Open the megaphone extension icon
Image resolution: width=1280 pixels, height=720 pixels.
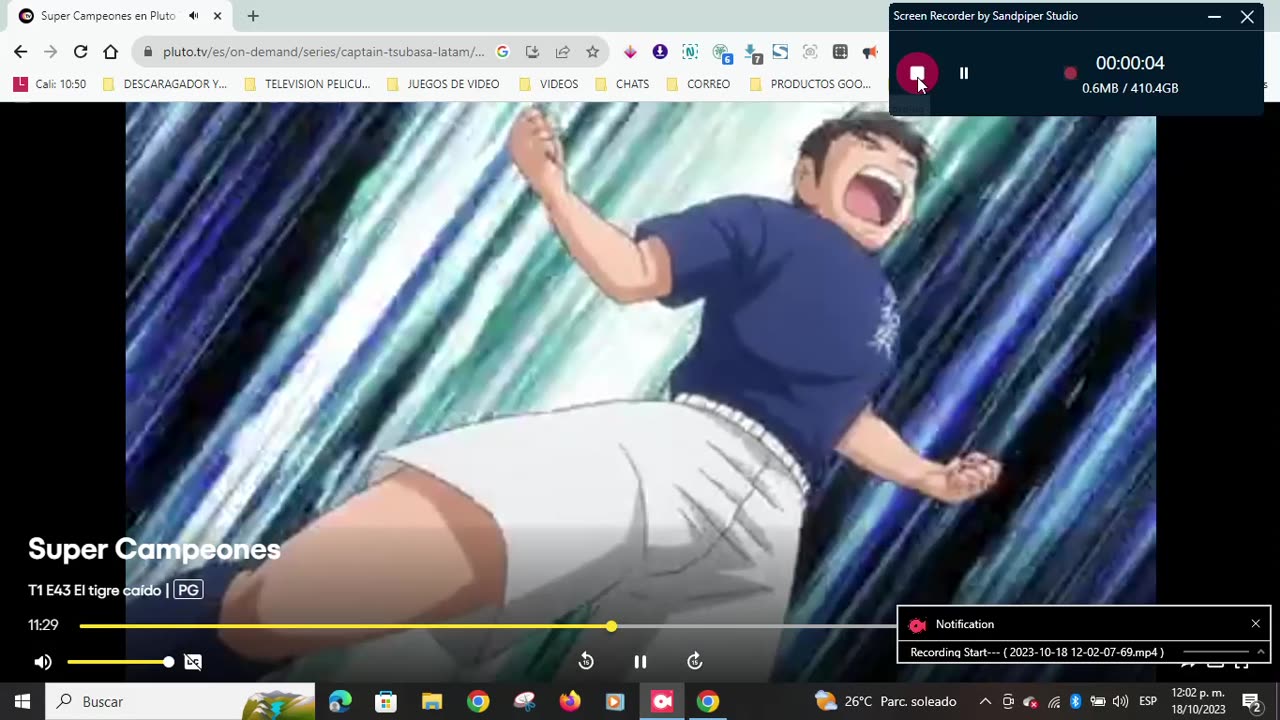(870, 52)
